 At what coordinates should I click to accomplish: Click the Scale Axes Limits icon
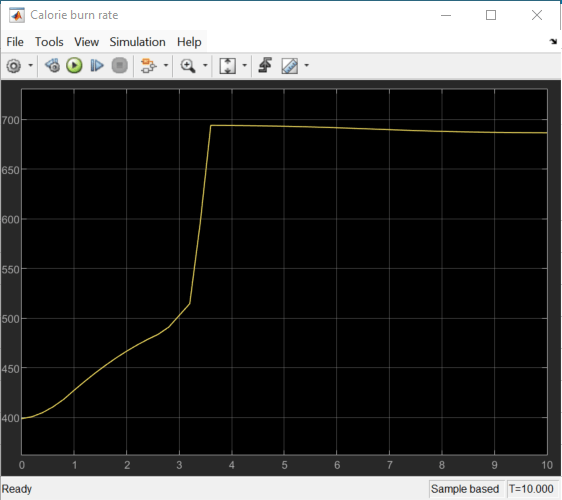228,66
